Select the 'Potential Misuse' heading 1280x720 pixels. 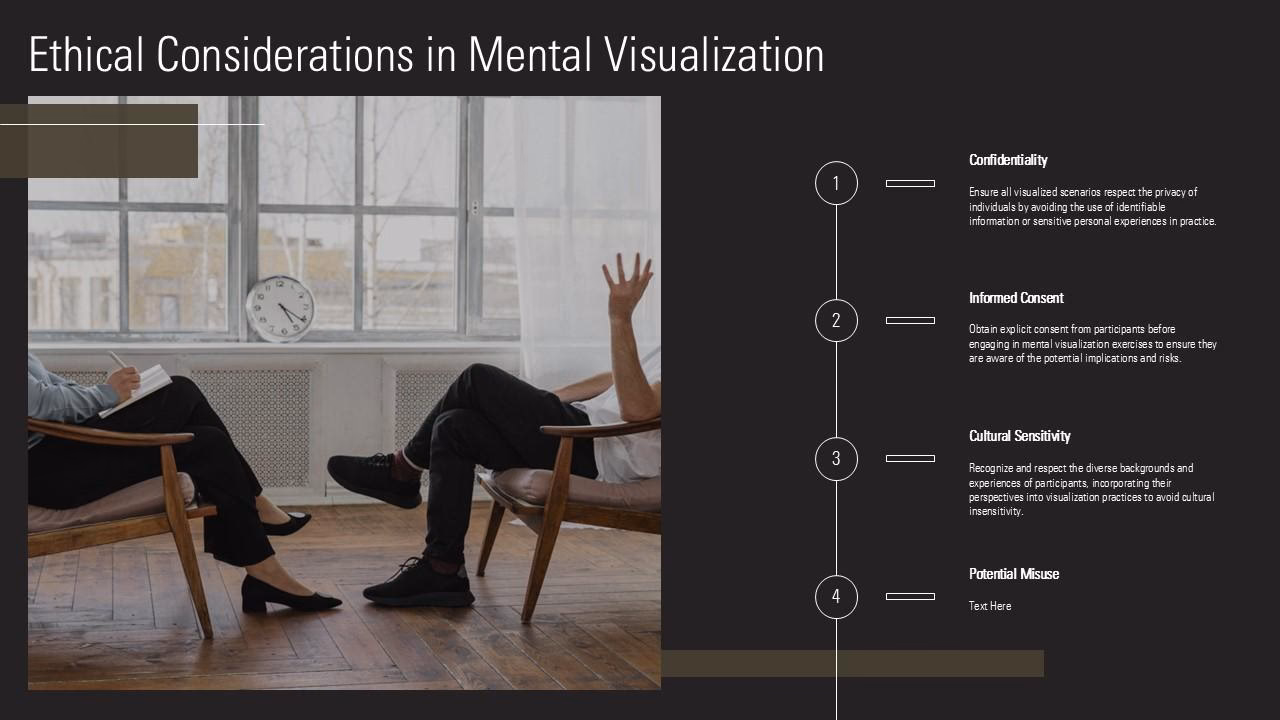point(1014,574)
